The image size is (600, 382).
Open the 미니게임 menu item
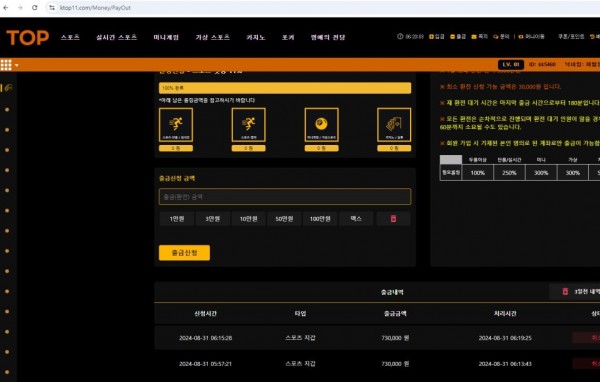[166, 37]
